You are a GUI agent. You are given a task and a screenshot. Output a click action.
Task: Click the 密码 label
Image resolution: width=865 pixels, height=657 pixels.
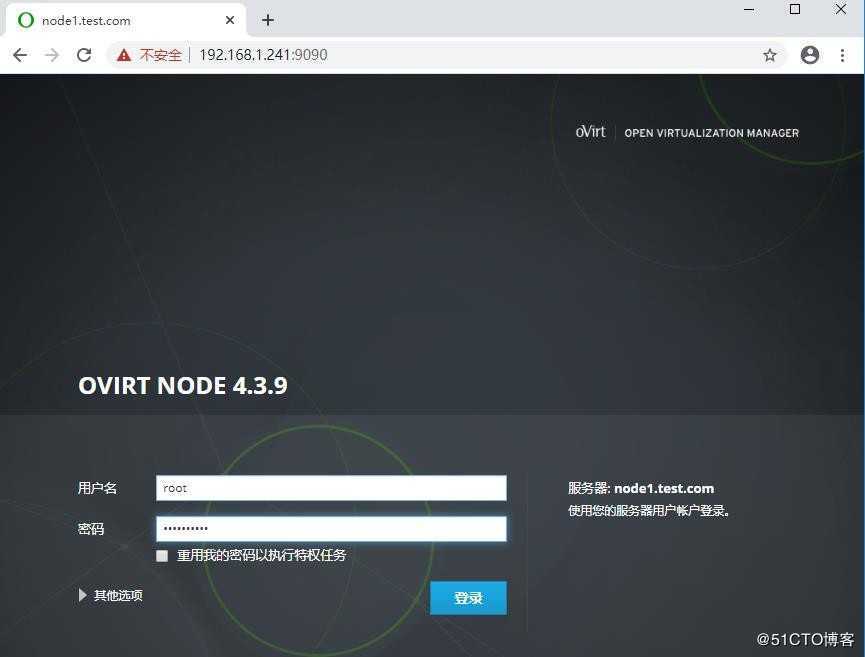[x=90, y=529]
